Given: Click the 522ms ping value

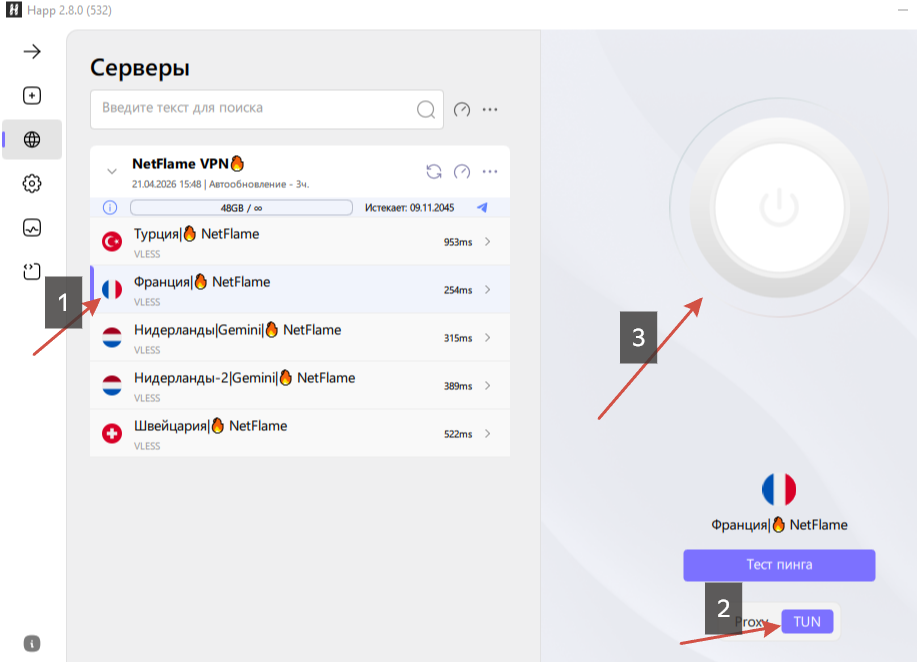Looking at the screenshot, I should tap(457, 434).
